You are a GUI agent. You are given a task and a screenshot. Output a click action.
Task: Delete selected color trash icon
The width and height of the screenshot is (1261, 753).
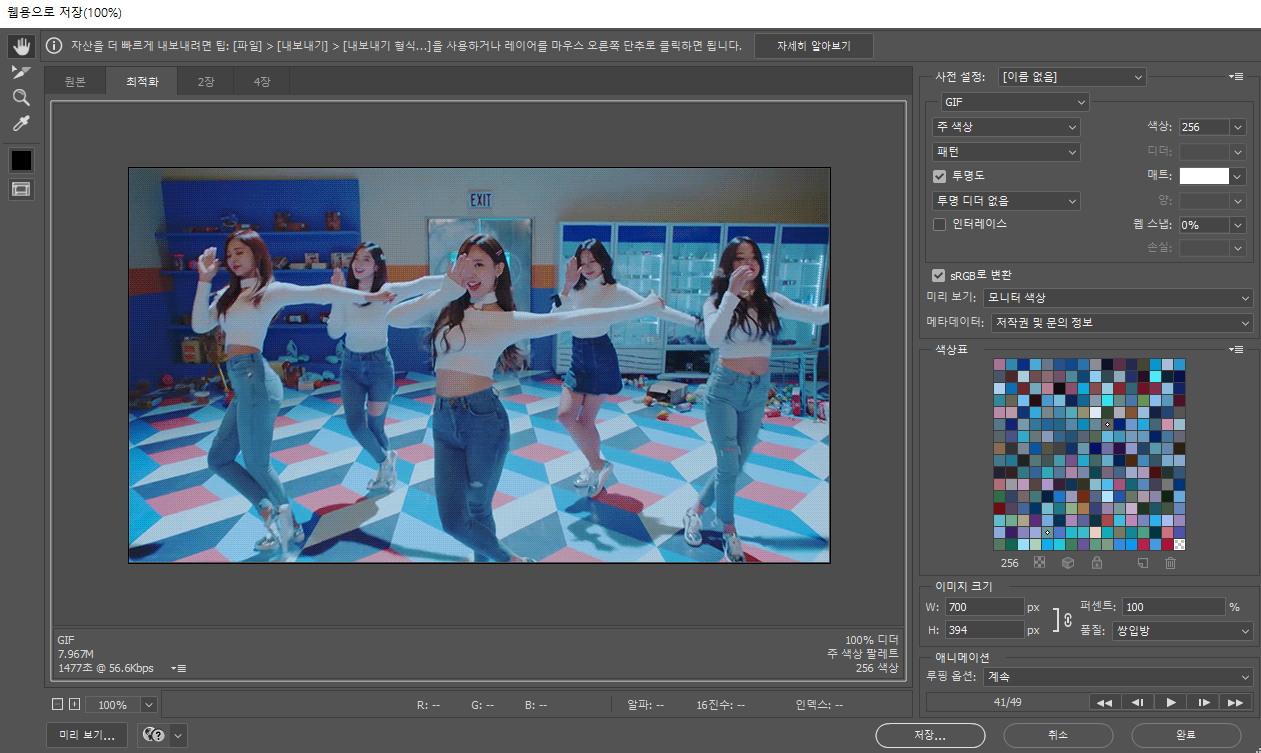click(1170, 563)
